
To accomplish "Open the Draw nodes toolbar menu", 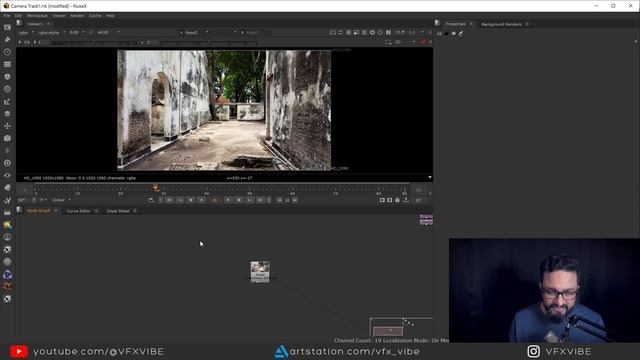I will pyautogui.click(x=7, y=40).
